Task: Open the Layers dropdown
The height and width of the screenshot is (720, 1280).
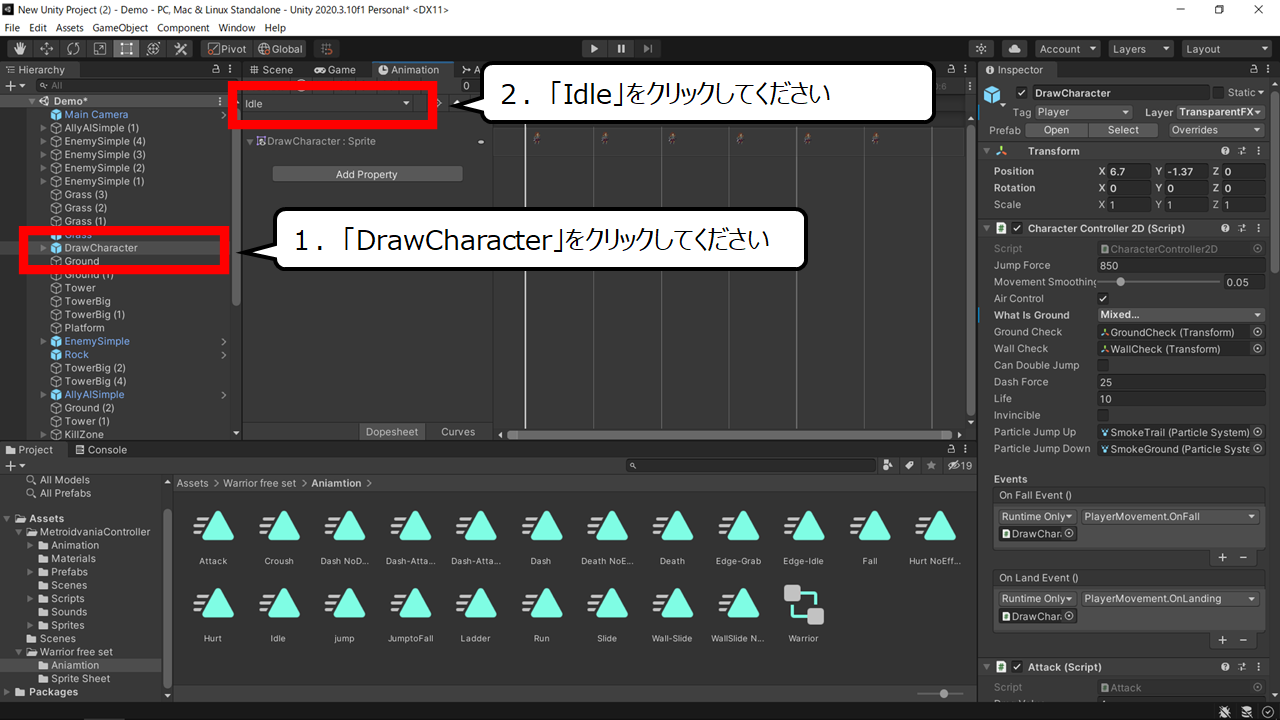Action: tap(1140, 48)
